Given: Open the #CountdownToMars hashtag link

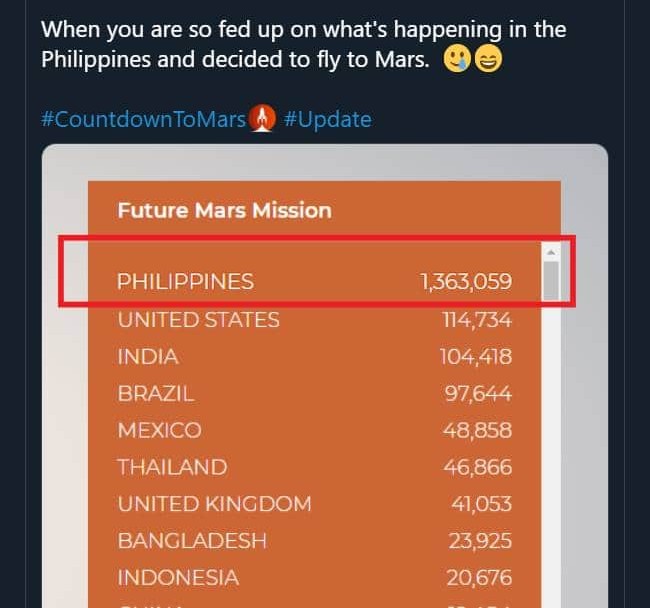Looking at the screenshot, I should [x=143, y=119].
